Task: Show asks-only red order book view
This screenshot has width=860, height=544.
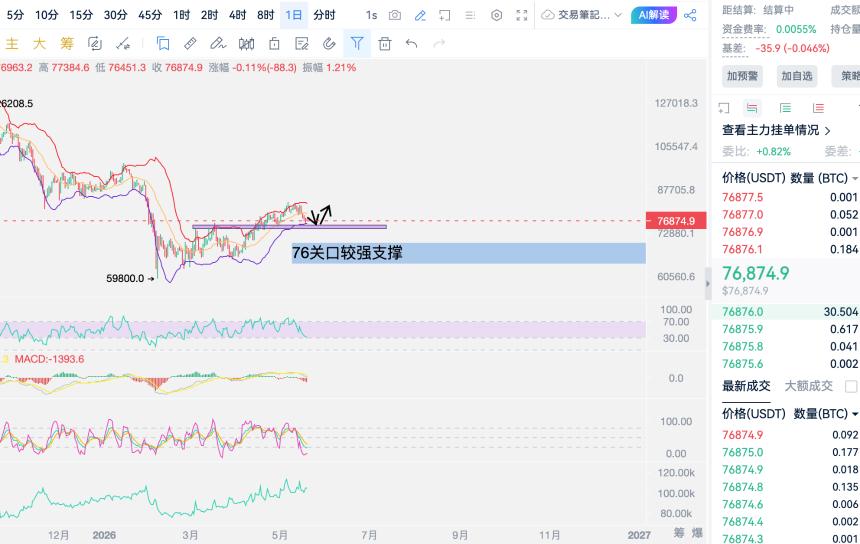Action: coord(818,108)
